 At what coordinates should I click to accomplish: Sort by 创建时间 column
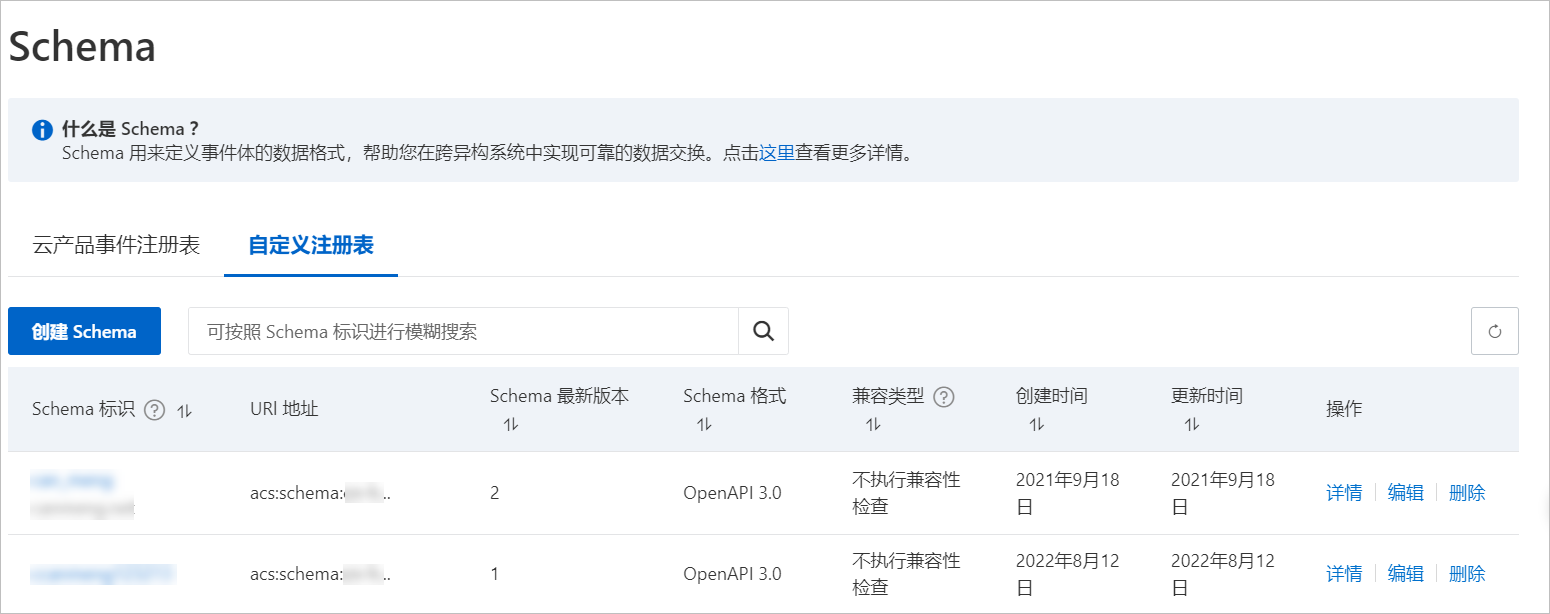[1036, 425]
